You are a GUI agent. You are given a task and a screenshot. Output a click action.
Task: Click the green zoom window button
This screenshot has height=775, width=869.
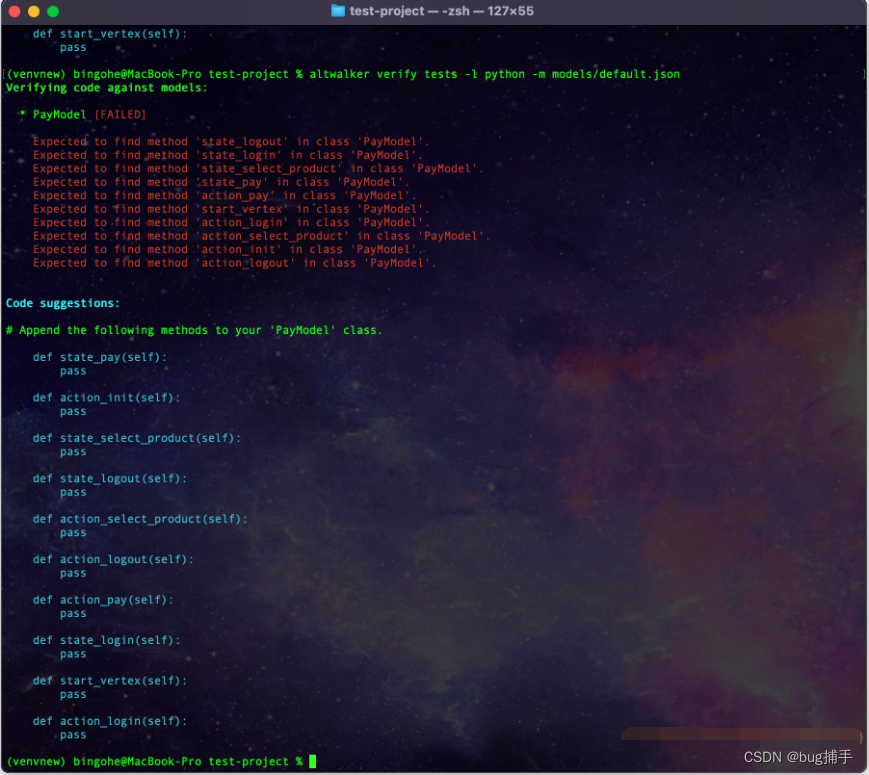coord(53,11)
